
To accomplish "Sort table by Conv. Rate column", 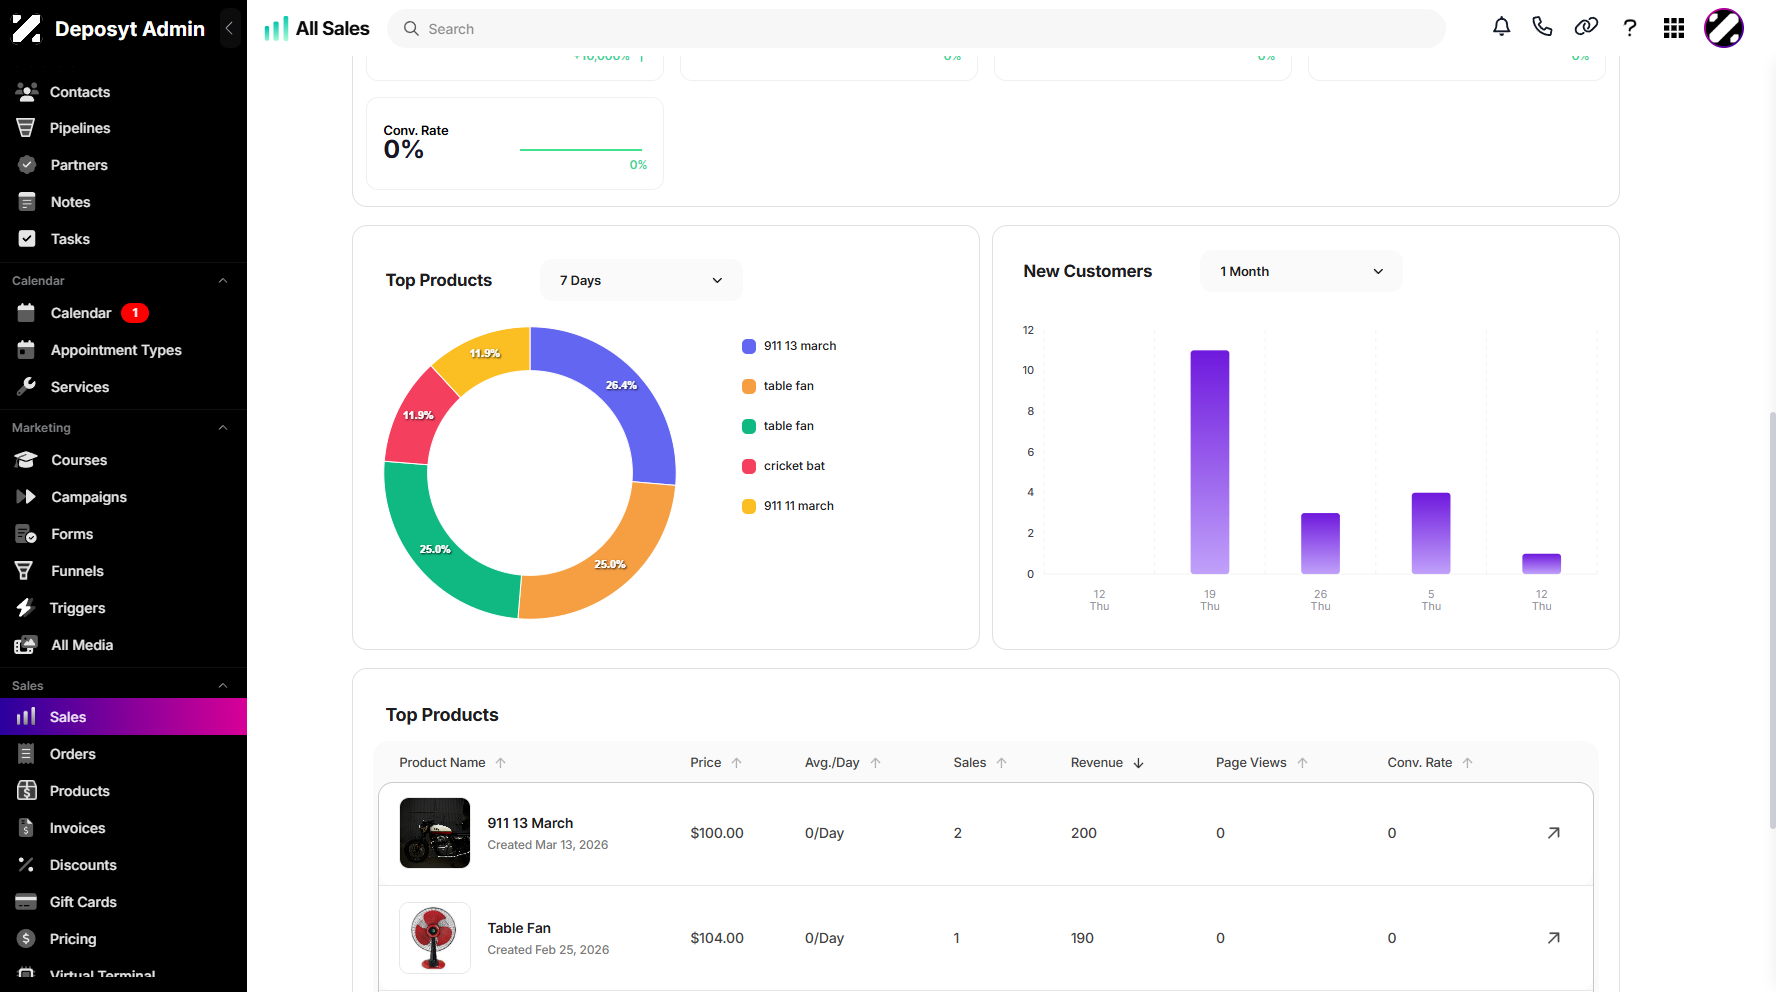I will click(x=1430, y=762).
